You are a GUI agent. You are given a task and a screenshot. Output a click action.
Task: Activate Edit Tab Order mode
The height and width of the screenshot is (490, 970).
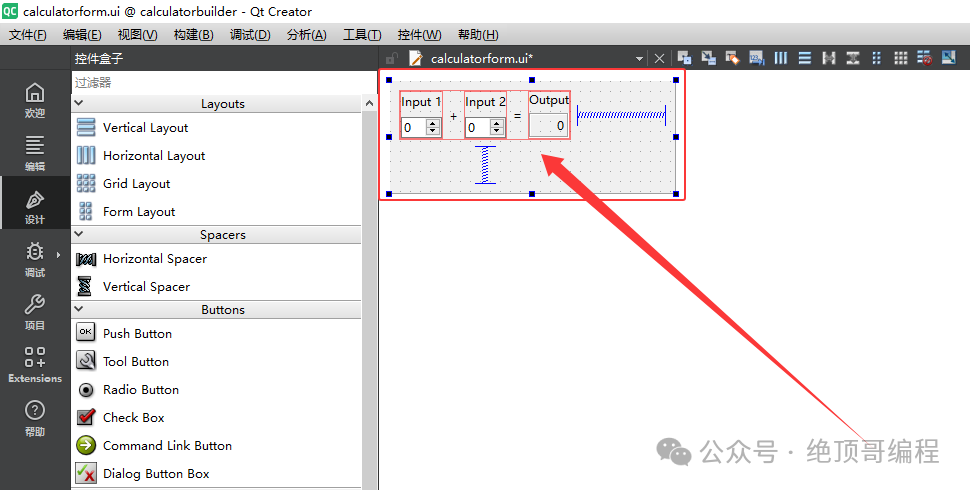point(757,58)
